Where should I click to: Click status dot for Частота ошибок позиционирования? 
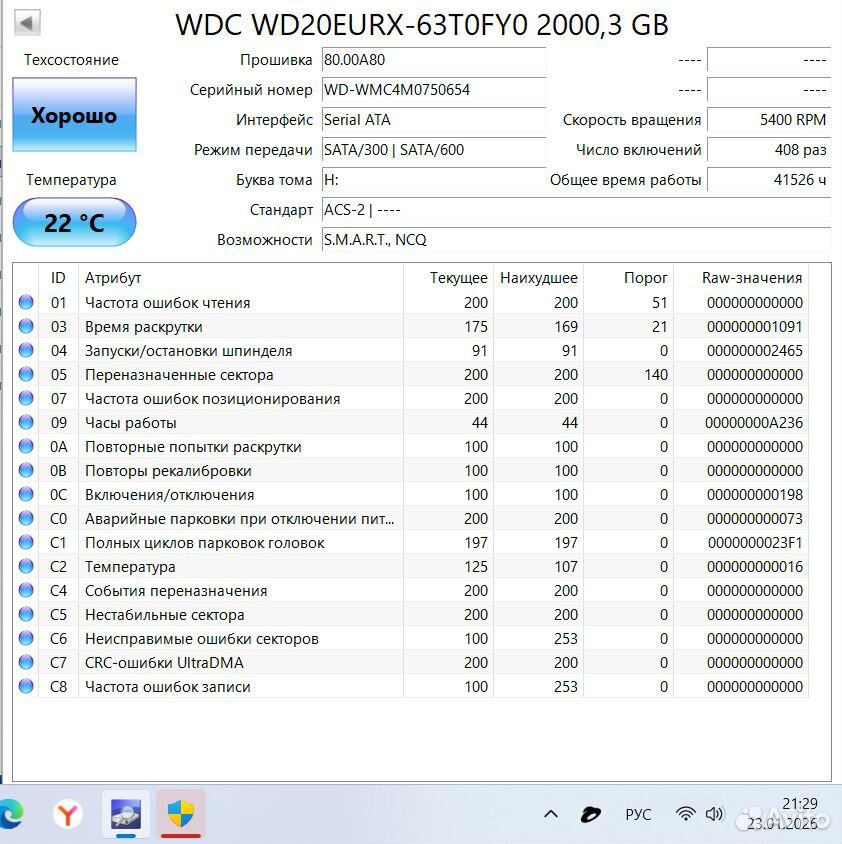(26, 398)
